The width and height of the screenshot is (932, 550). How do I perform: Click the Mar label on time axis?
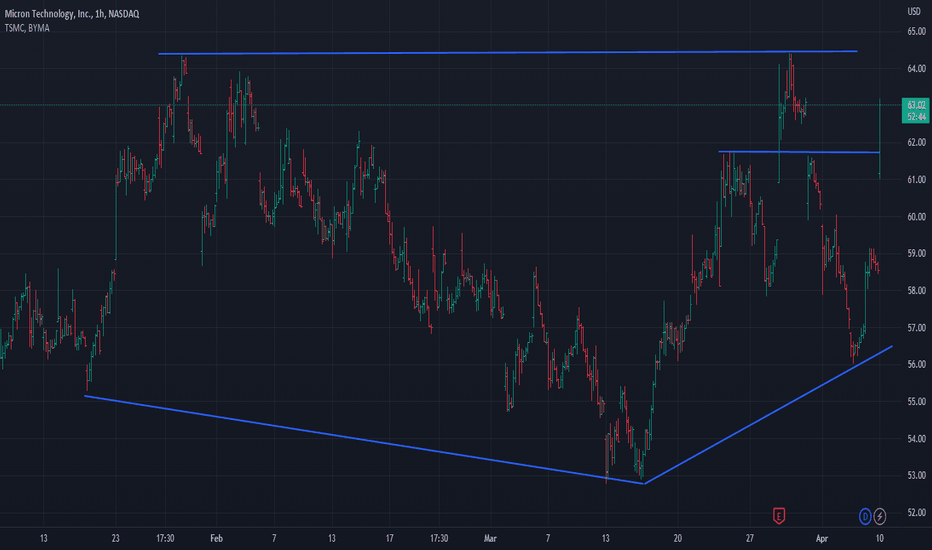(490, 539)
